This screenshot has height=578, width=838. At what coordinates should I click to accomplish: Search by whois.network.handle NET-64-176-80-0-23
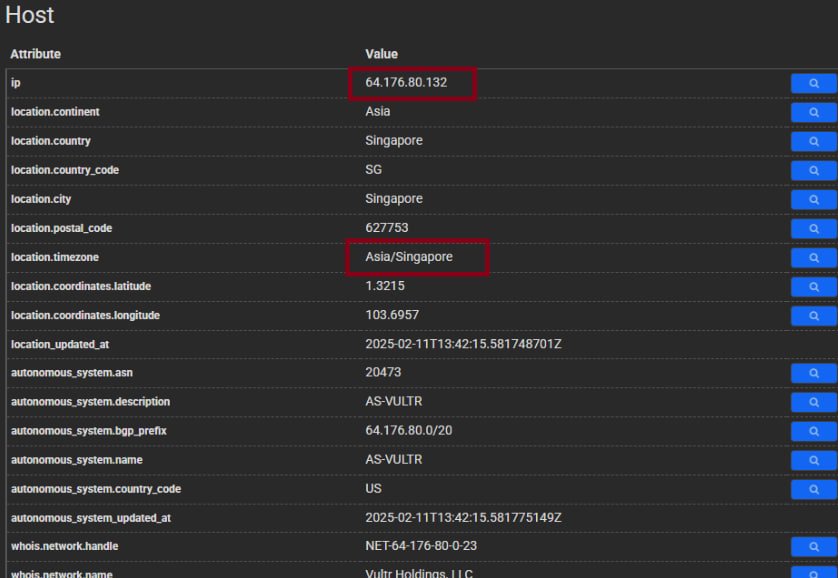point(813,547)
